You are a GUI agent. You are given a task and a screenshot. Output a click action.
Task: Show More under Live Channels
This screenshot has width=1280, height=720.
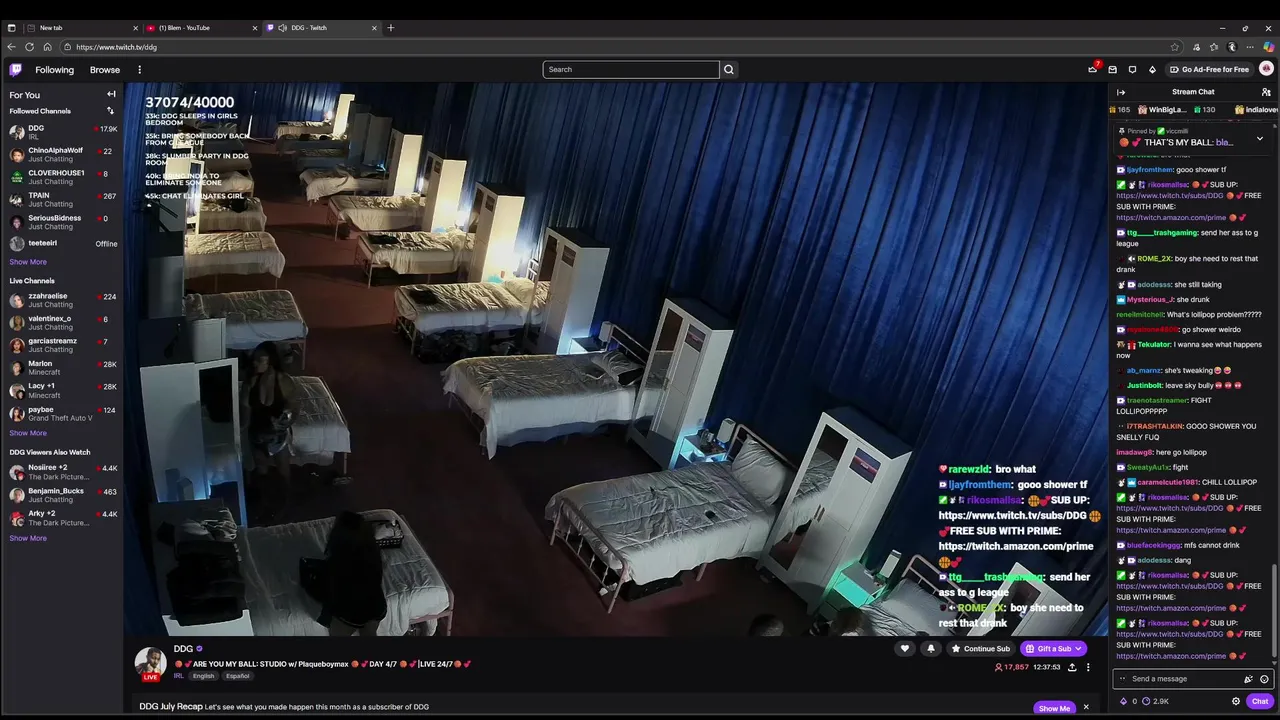(x=28, y=433)
